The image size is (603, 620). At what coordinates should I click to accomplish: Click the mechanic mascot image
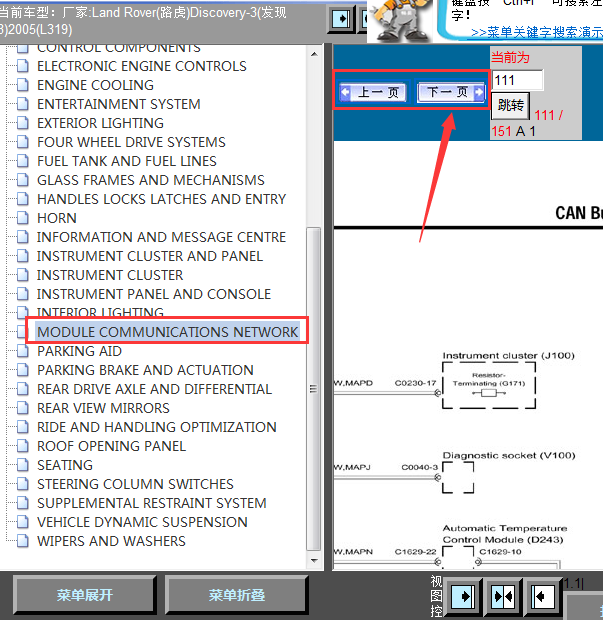click(400, 21)
